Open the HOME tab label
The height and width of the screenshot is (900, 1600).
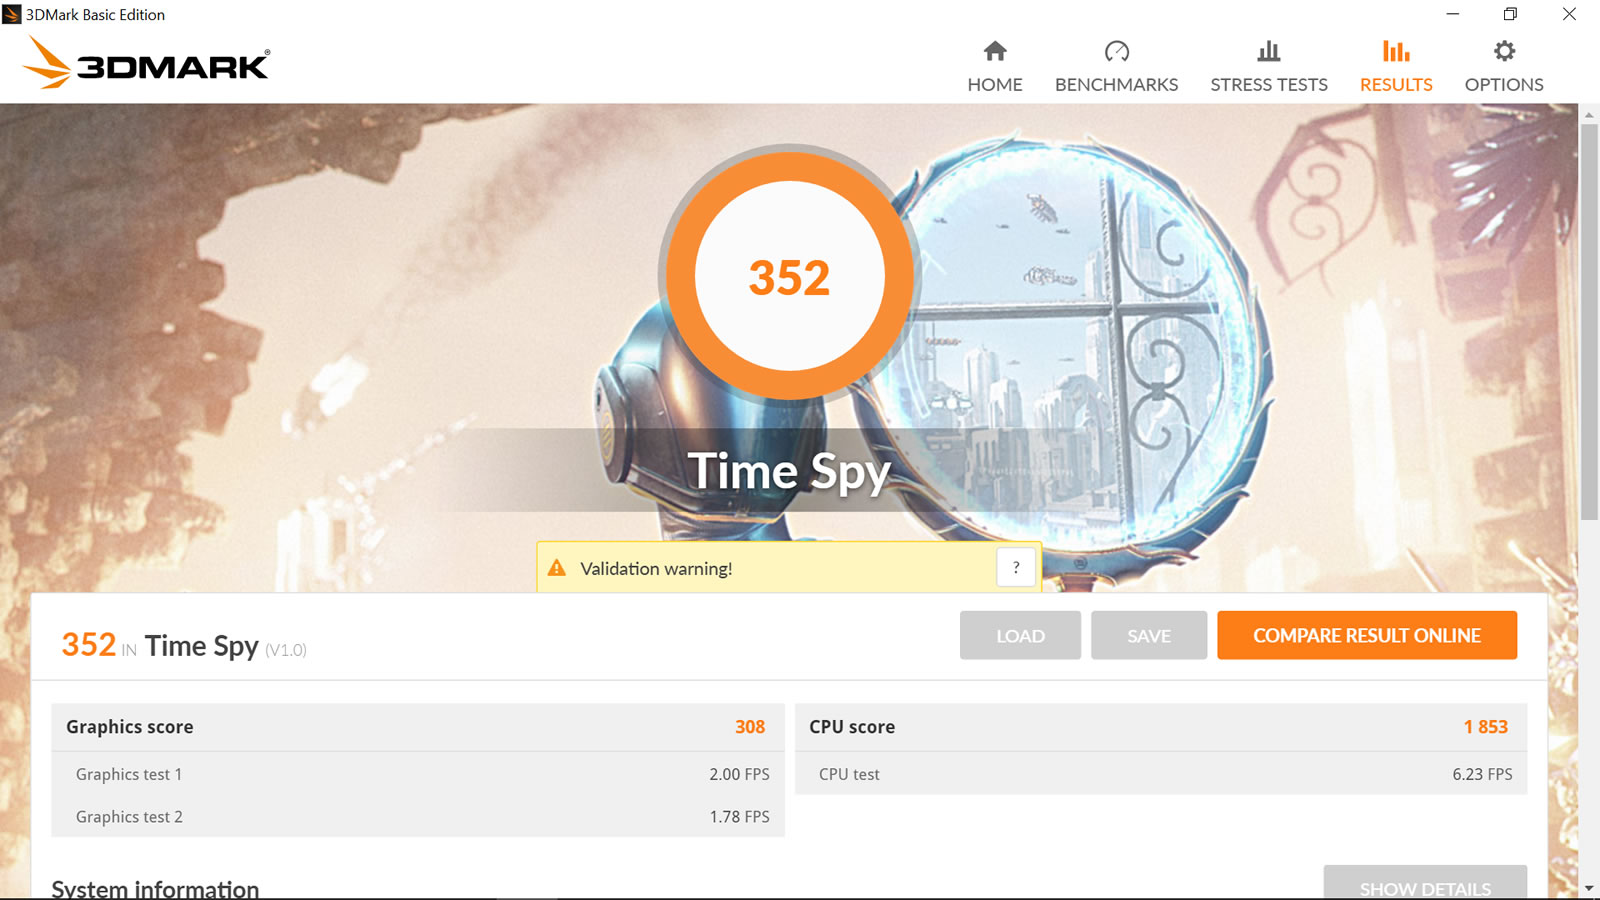point(995,85)
